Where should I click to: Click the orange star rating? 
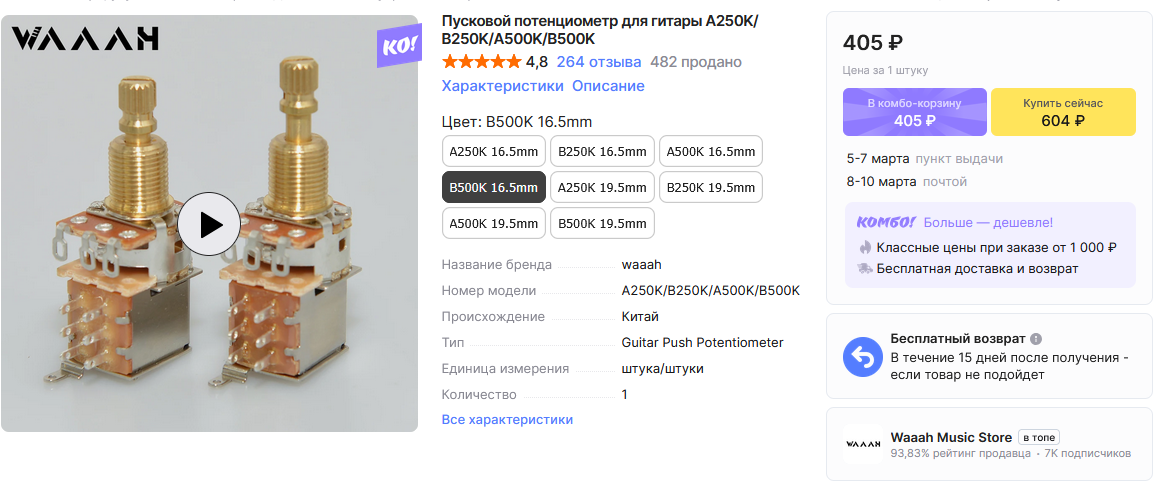[481, 62]
